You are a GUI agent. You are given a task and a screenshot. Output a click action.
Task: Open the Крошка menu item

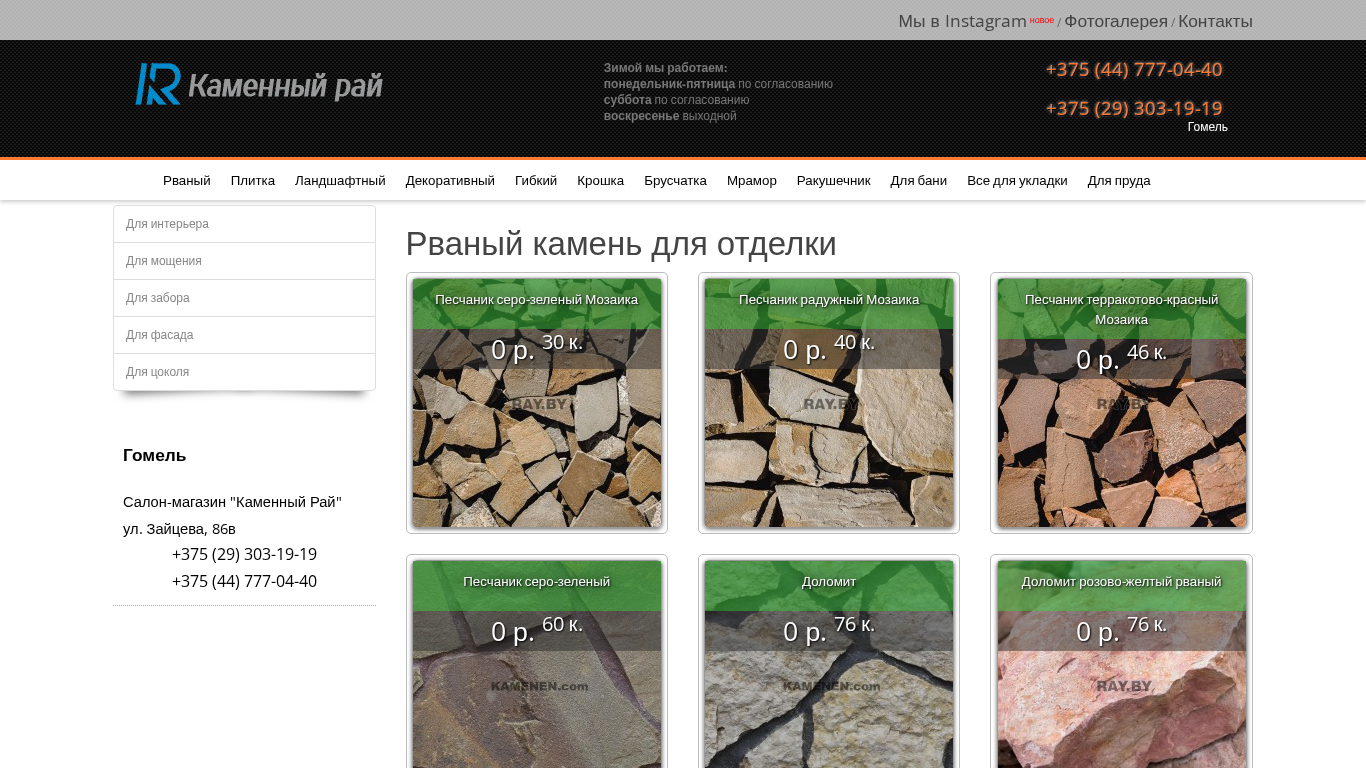pos(600,181)
